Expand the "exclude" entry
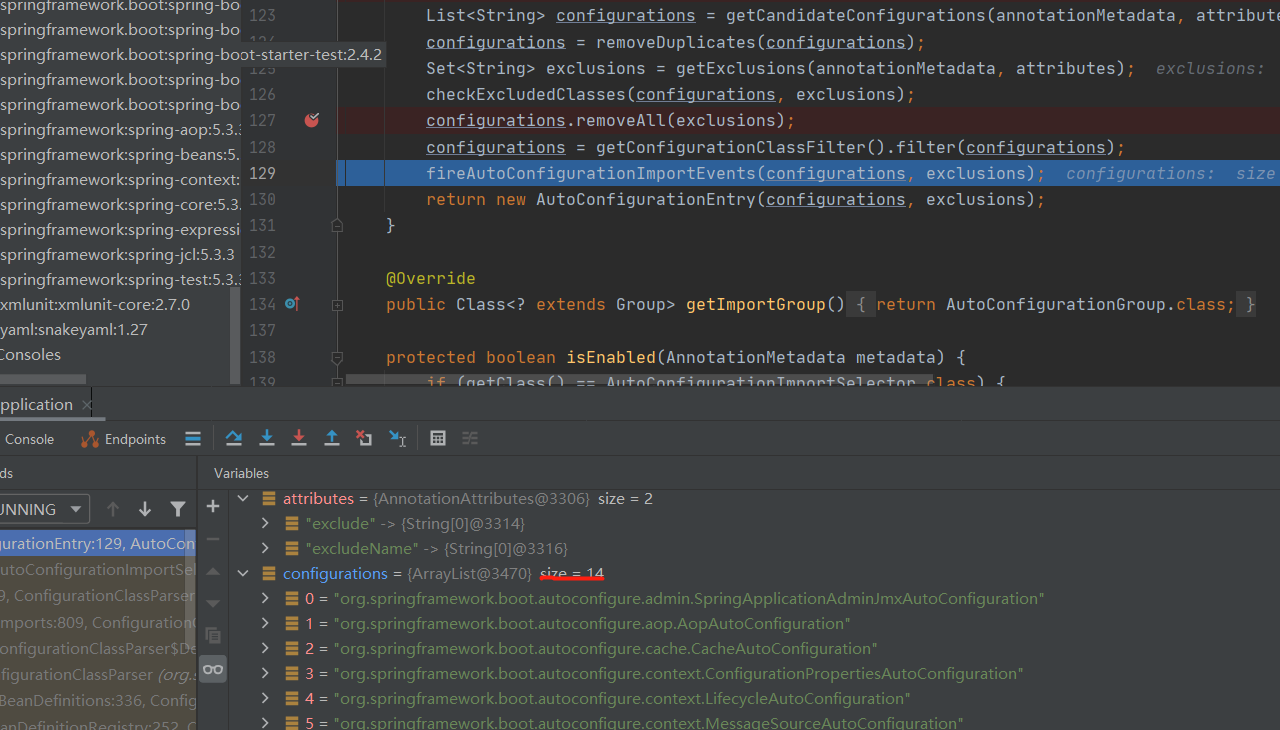This screenshot has height=730, width=1280. [x=265, y=523]
